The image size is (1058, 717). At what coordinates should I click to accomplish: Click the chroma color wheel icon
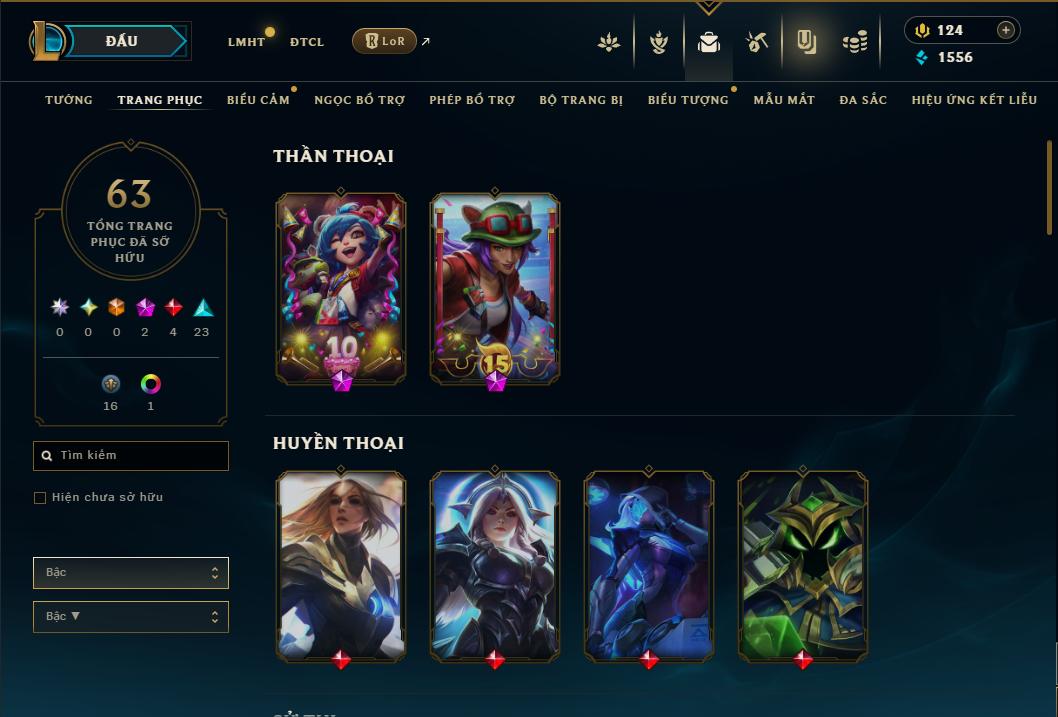[x=150, y=384]
